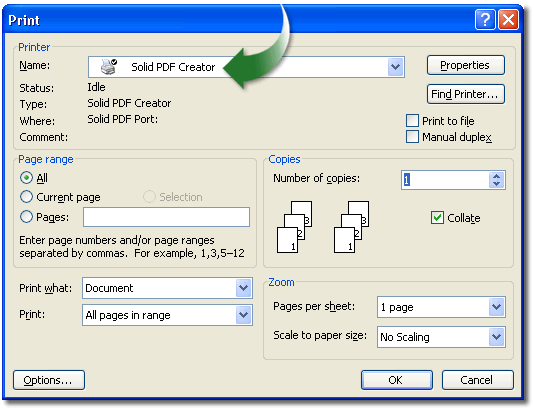Click in the Pages range text field
The image size is (534, 409).
tap(166, 217)
